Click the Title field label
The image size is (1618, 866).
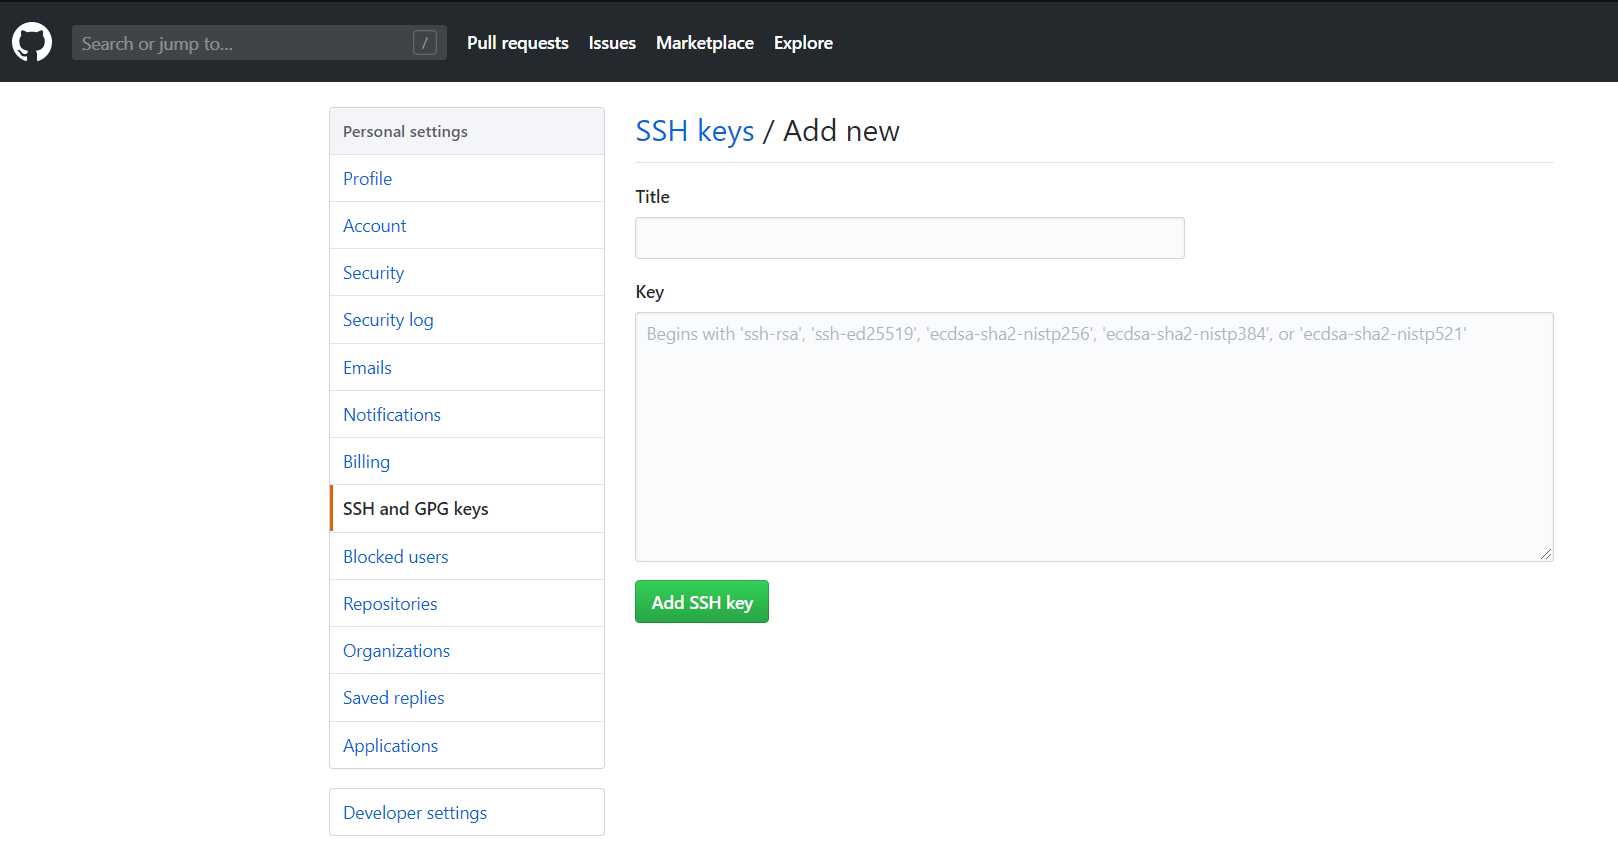click(653, 197)
